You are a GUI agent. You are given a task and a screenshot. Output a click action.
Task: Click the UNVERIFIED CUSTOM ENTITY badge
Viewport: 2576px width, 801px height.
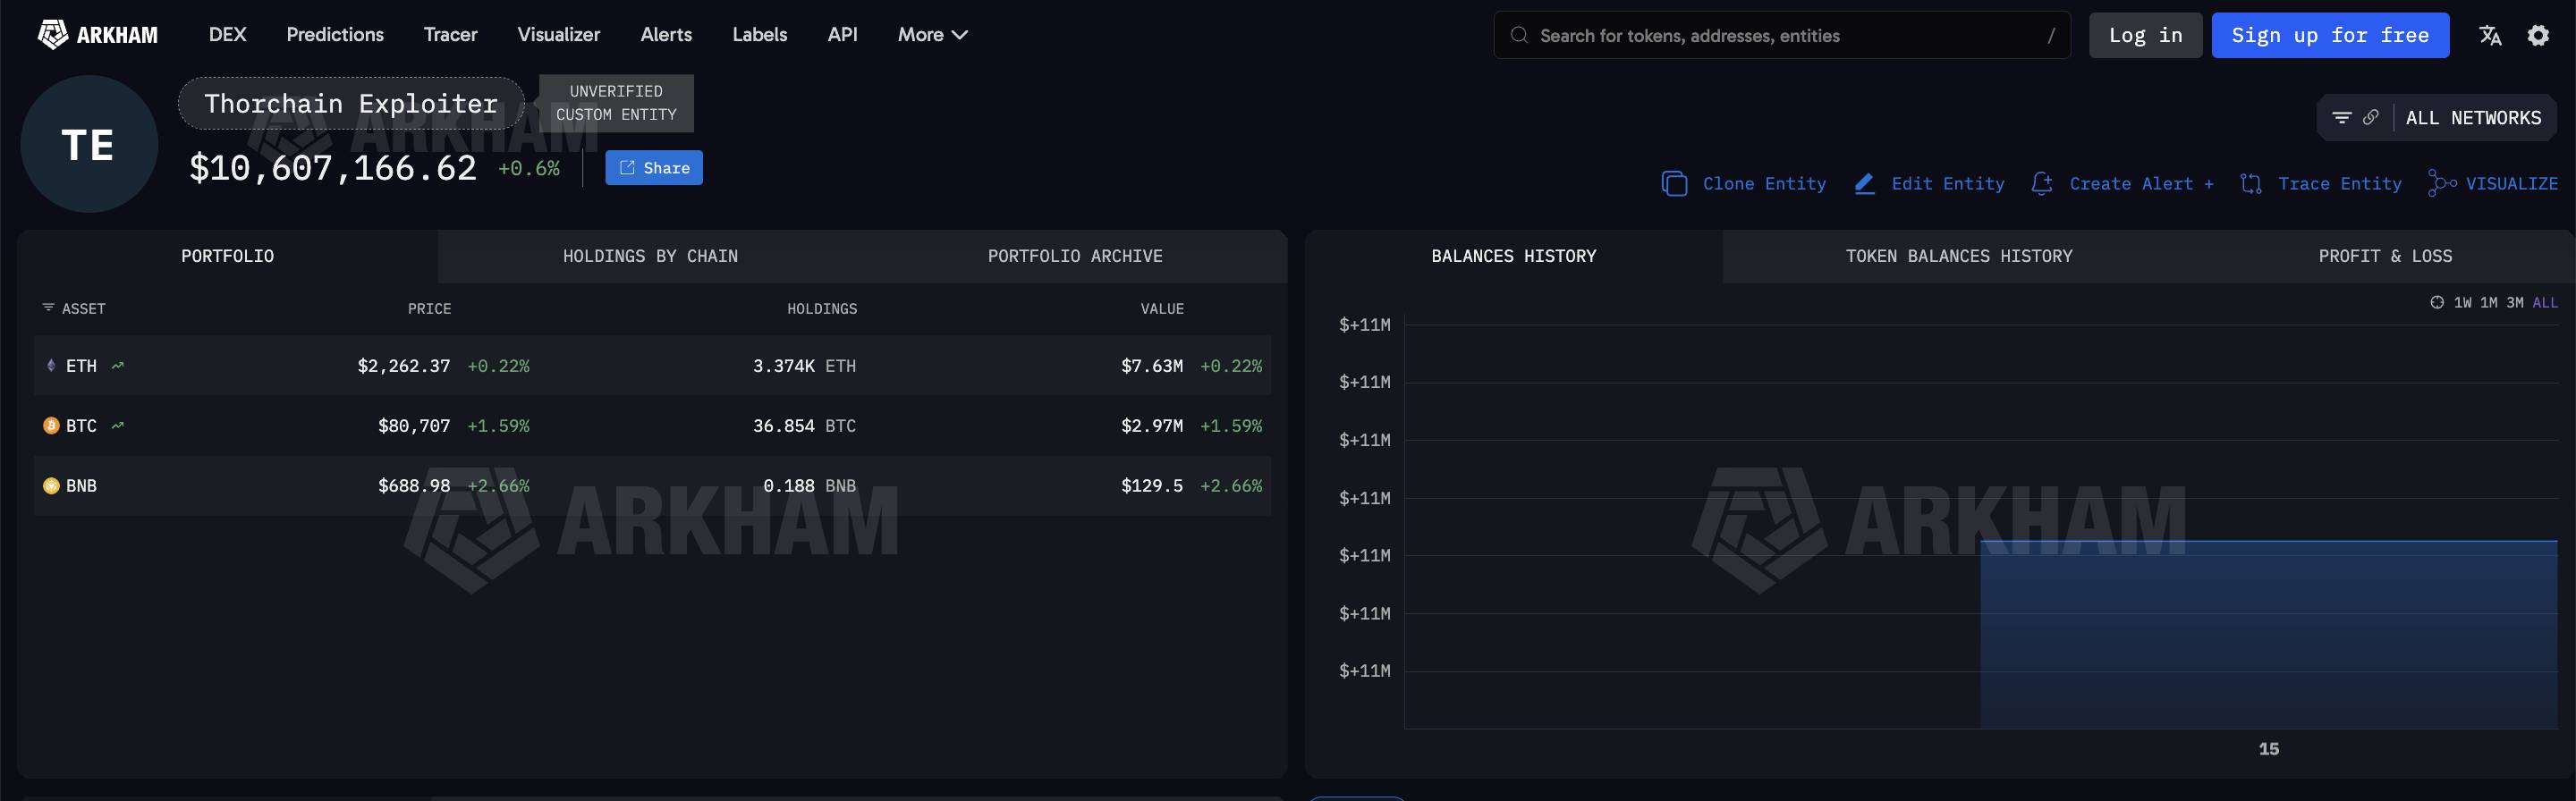(616, 103)
